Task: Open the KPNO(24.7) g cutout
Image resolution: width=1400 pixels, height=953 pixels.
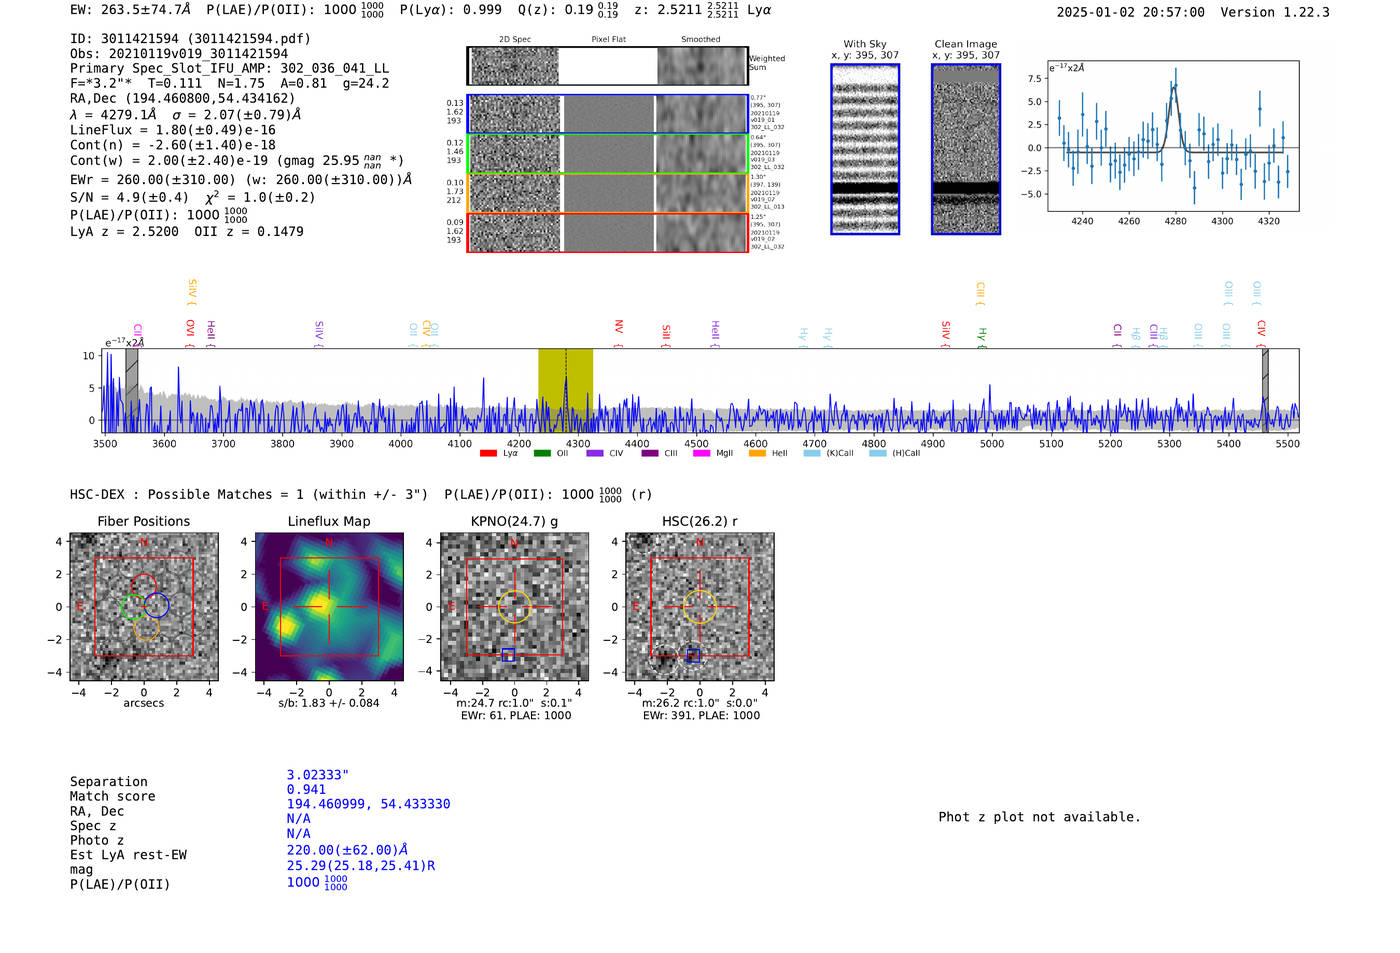Action: (514, 607)
